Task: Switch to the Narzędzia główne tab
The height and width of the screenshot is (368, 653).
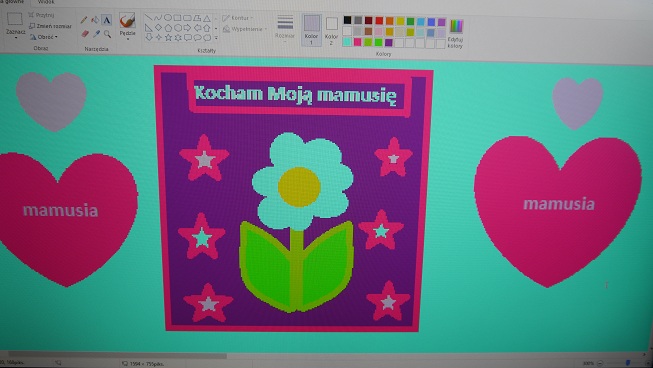Action: point(12,2)
